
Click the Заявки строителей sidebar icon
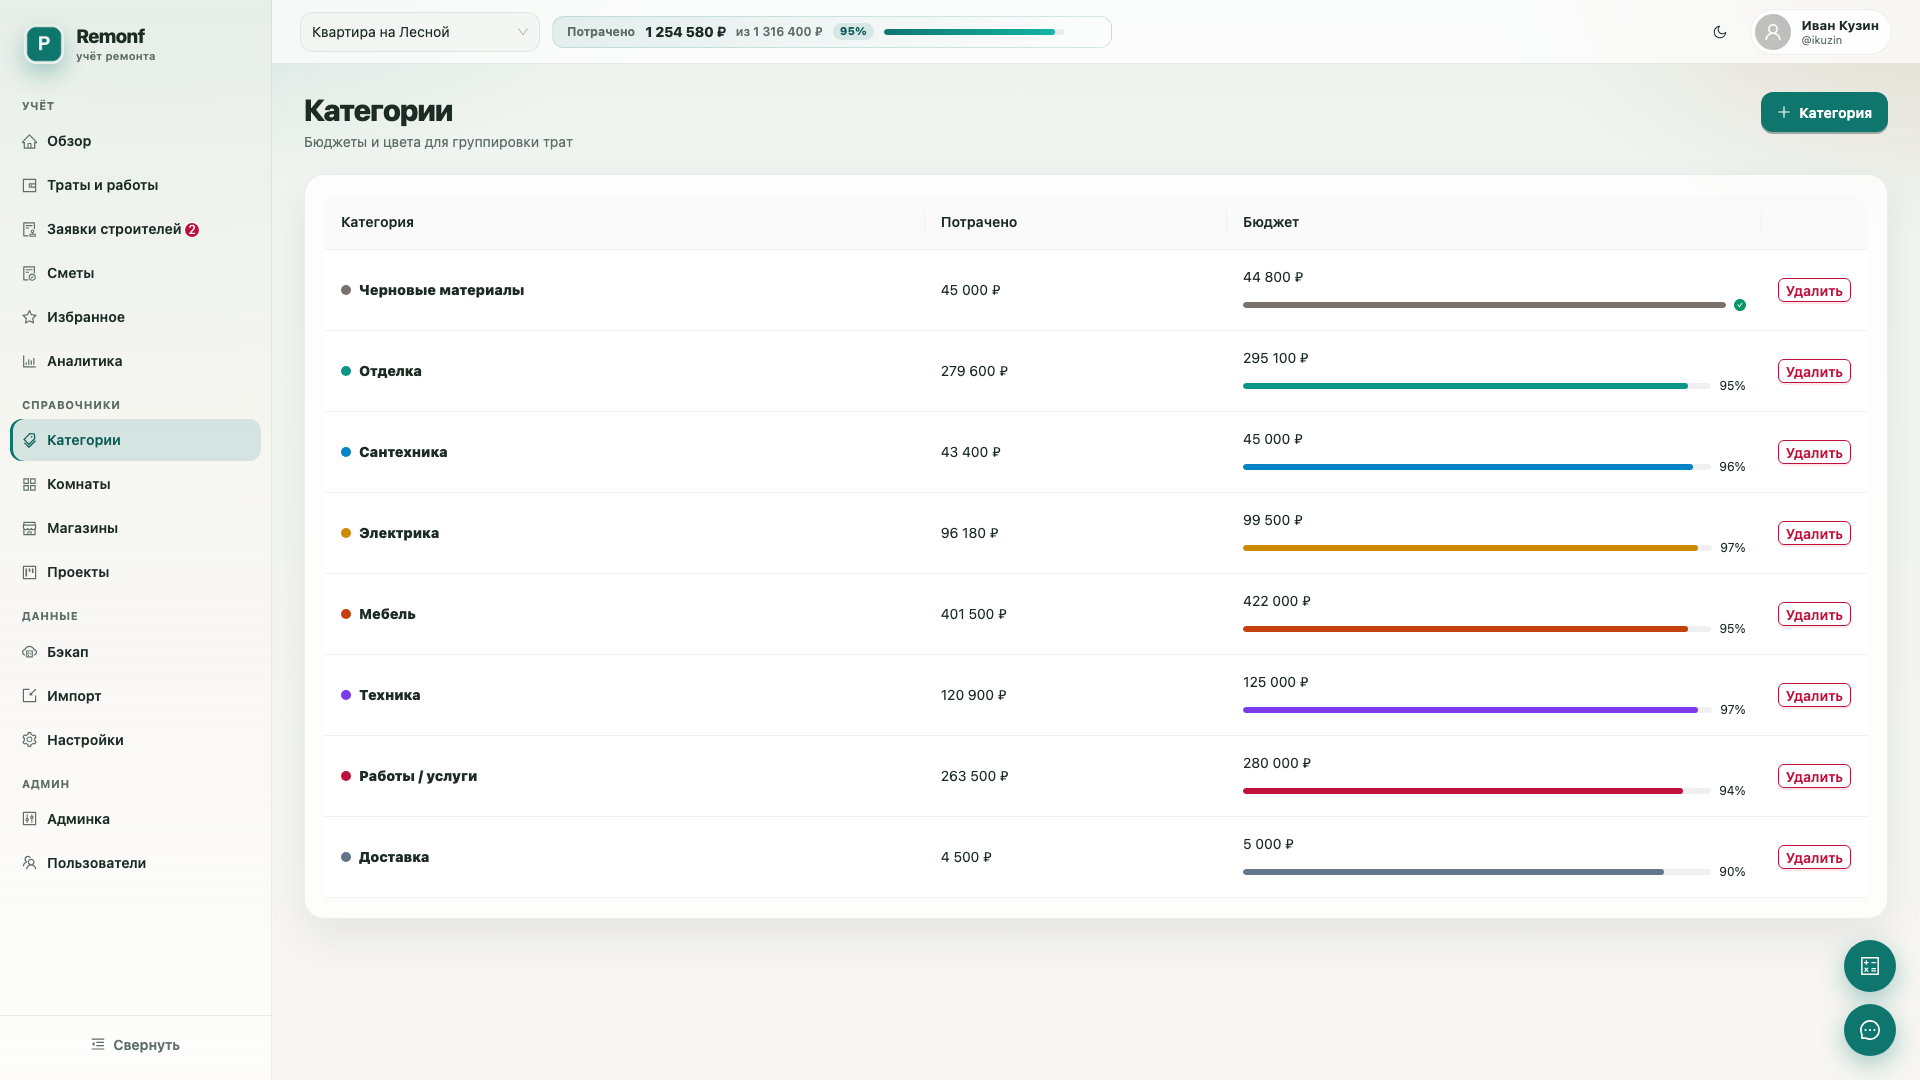(x=30, y=229)
